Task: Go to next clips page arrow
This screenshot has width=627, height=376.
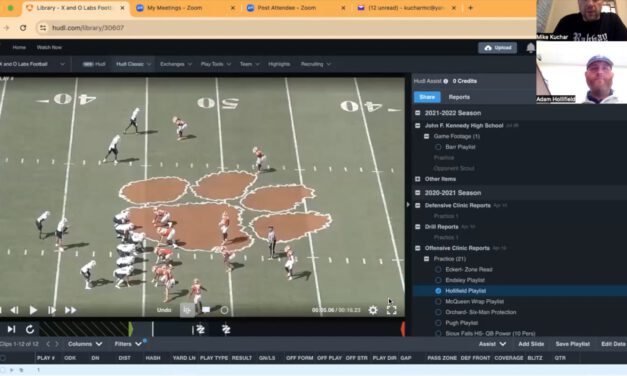Action: coord(57,344)
